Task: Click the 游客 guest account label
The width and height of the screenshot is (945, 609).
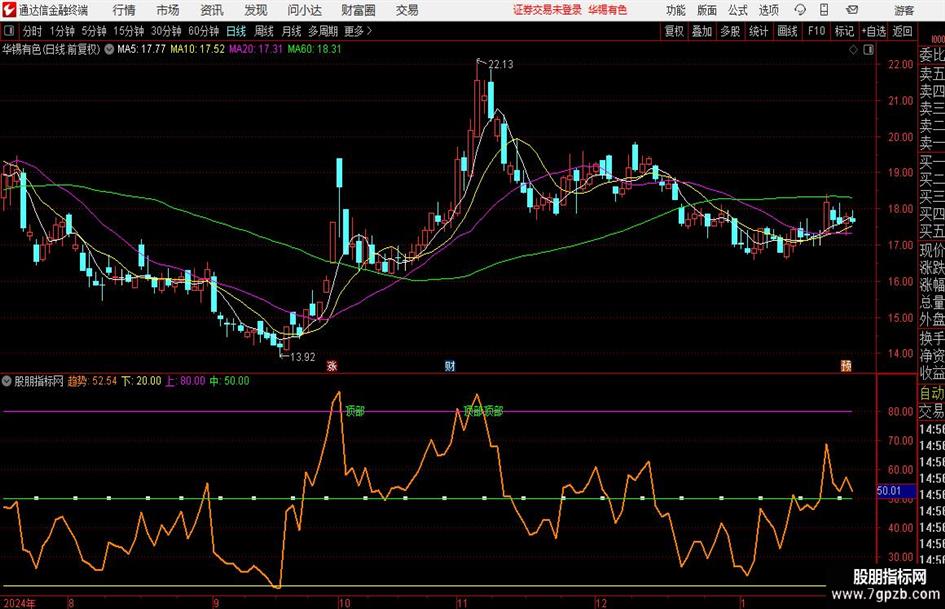Action: 904,10
